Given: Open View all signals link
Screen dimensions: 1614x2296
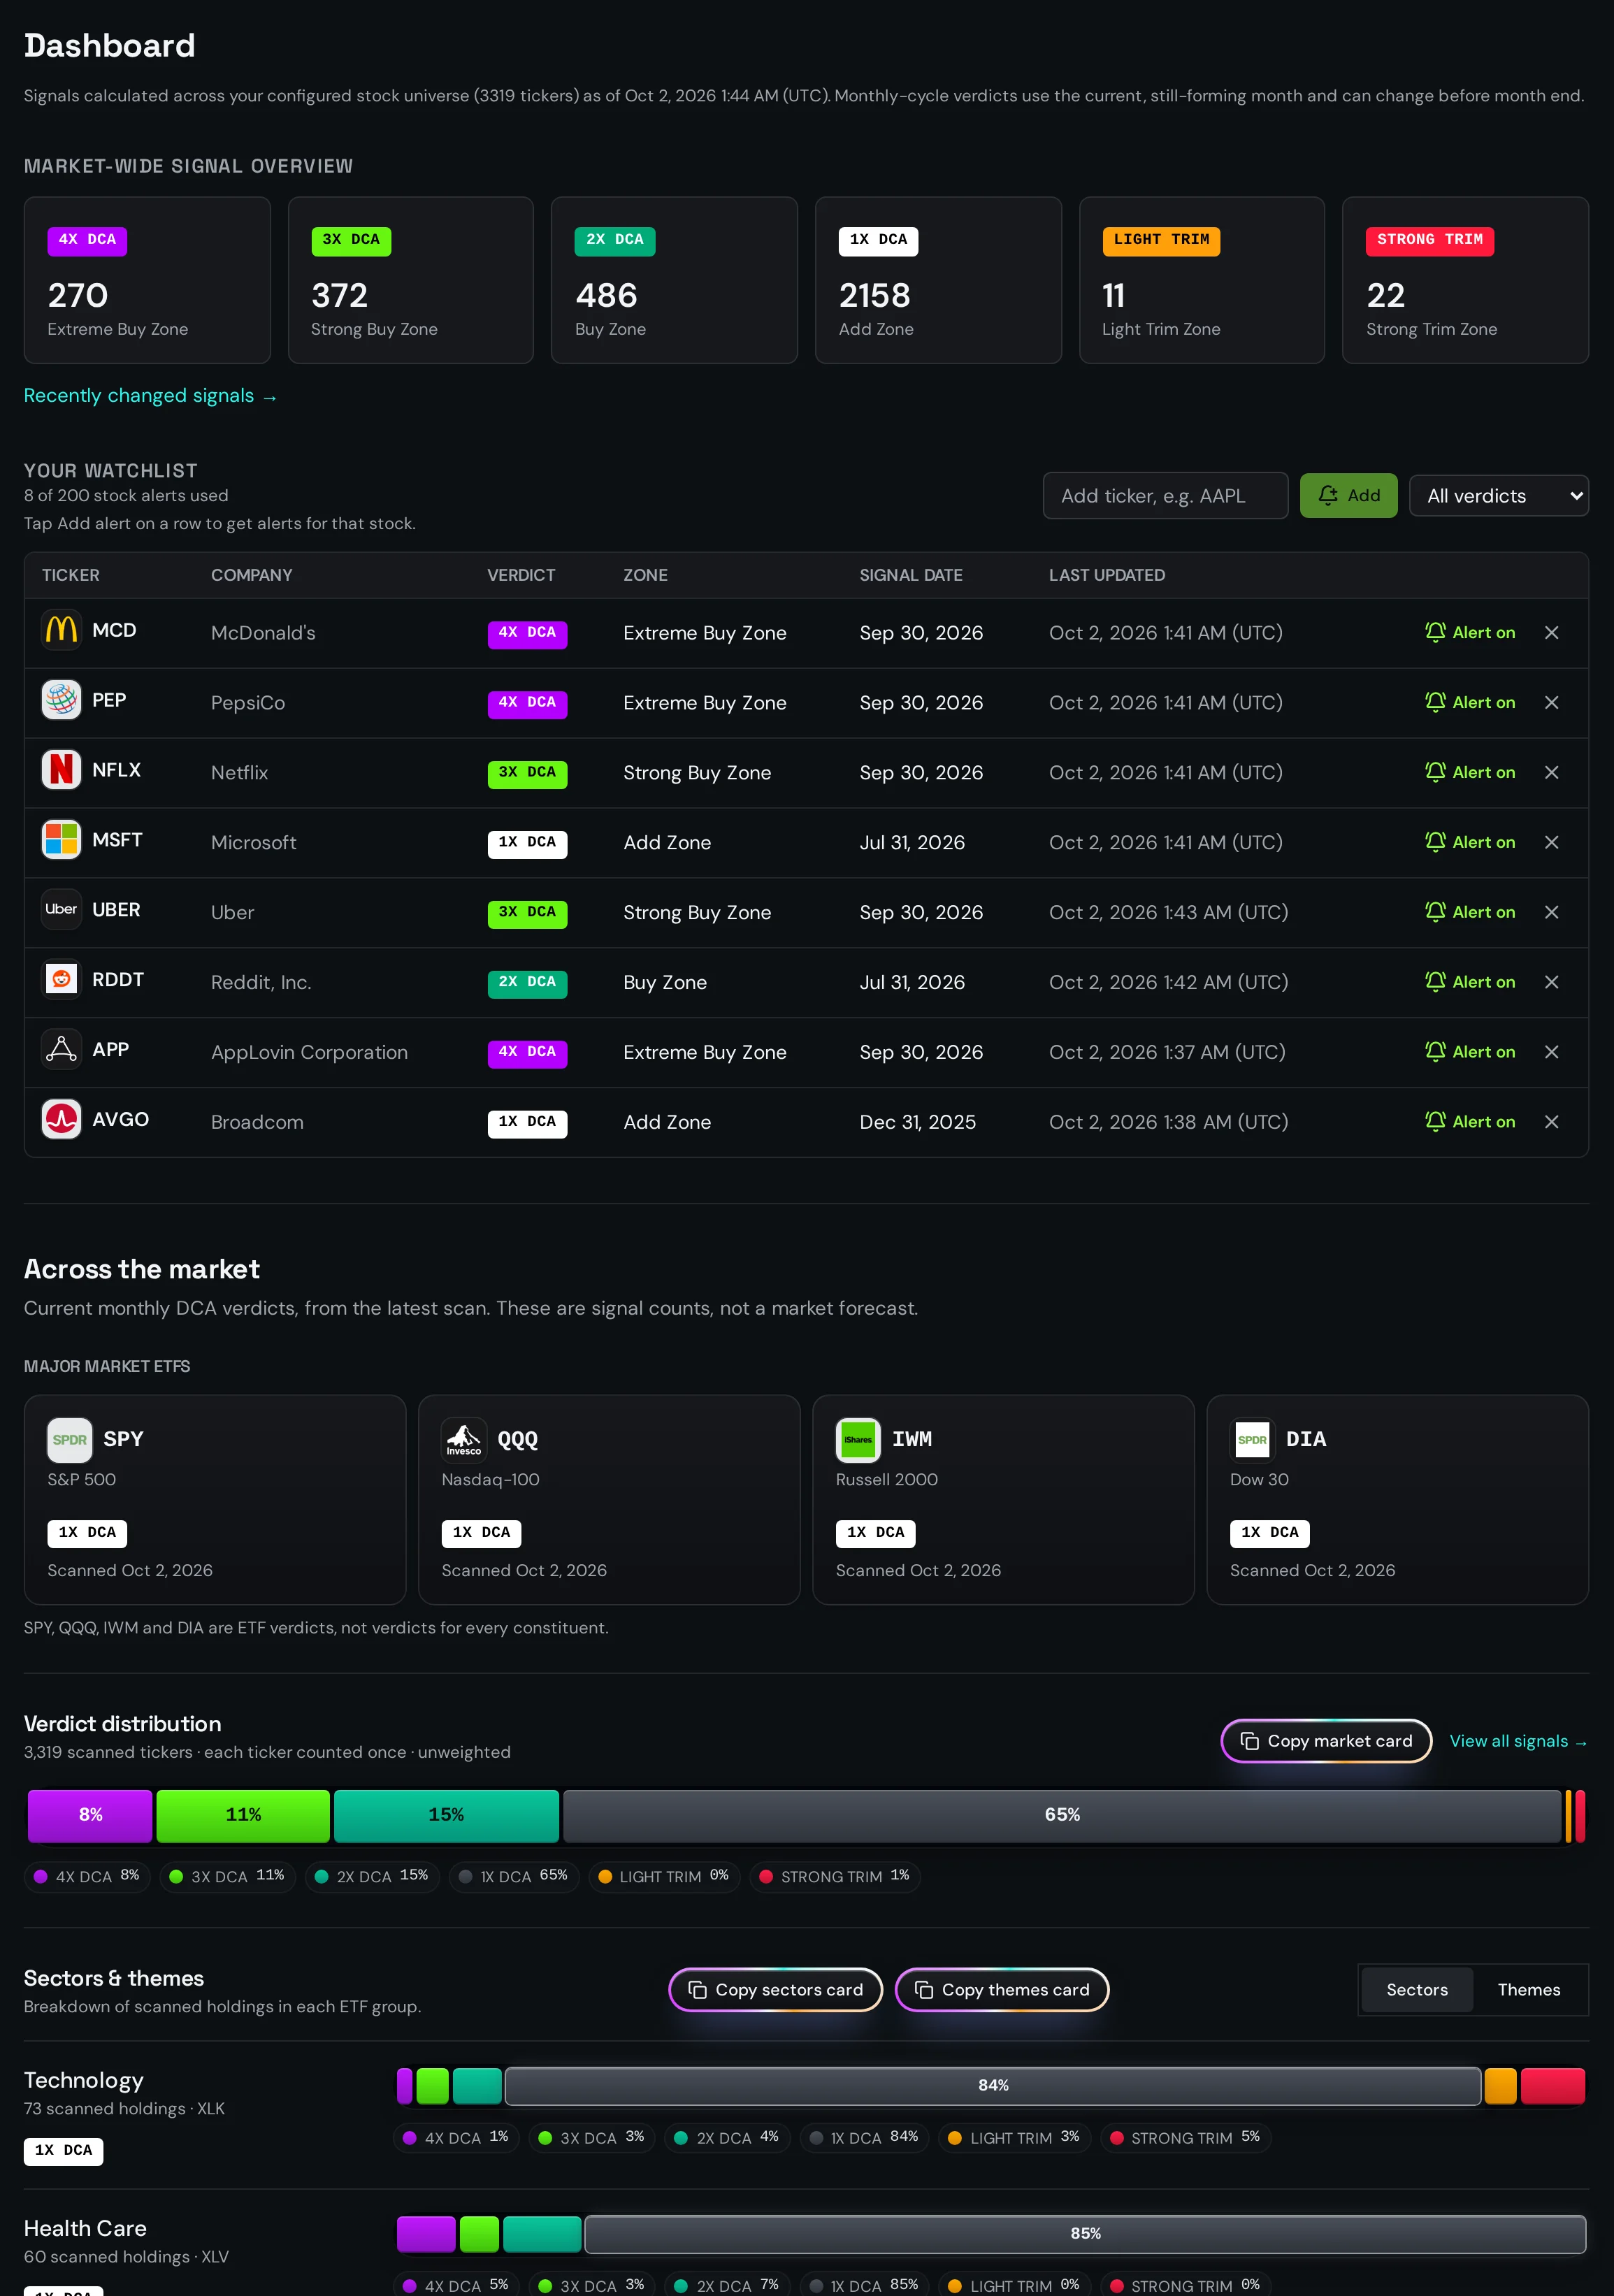Looking at the screenshot, I should click(x=1518, y=1741).
